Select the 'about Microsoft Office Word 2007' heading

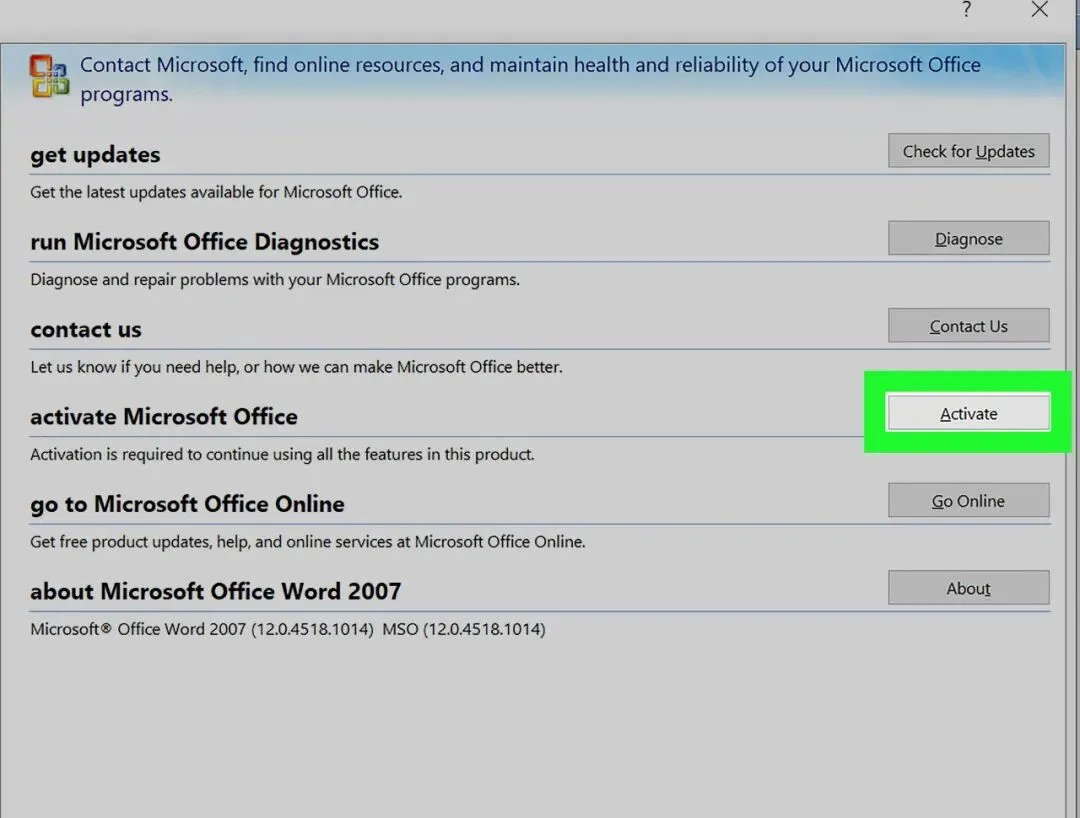coord(216,591)
